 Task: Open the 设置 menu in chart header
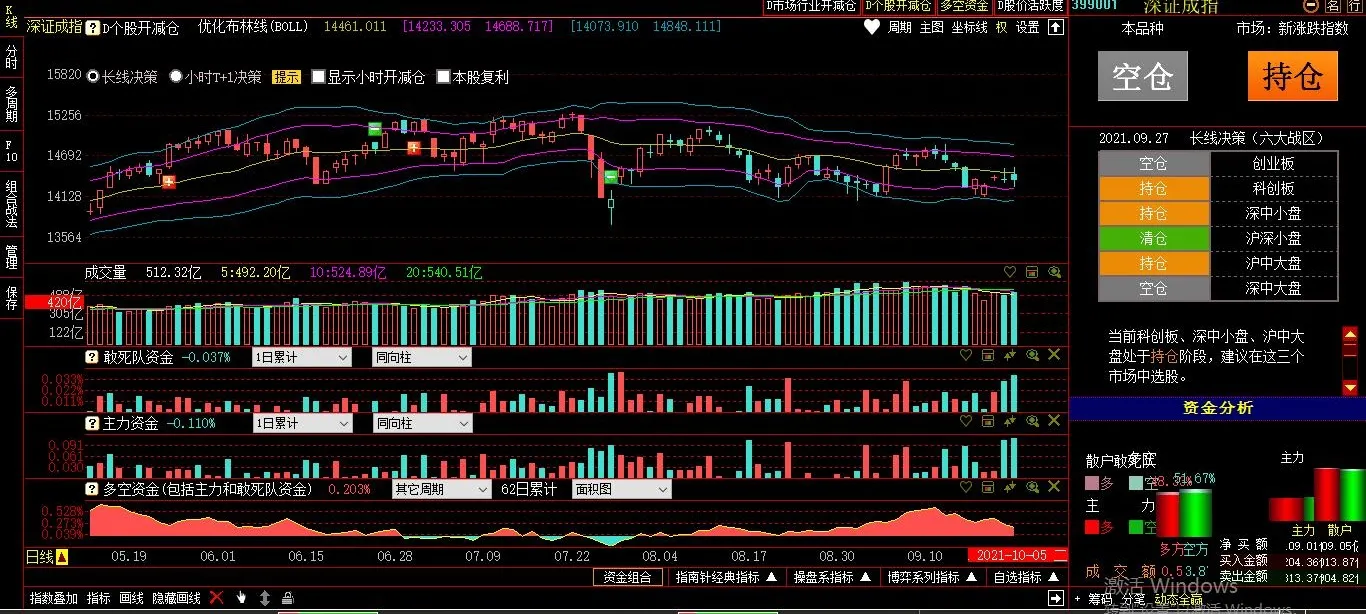coord(1028,28)
